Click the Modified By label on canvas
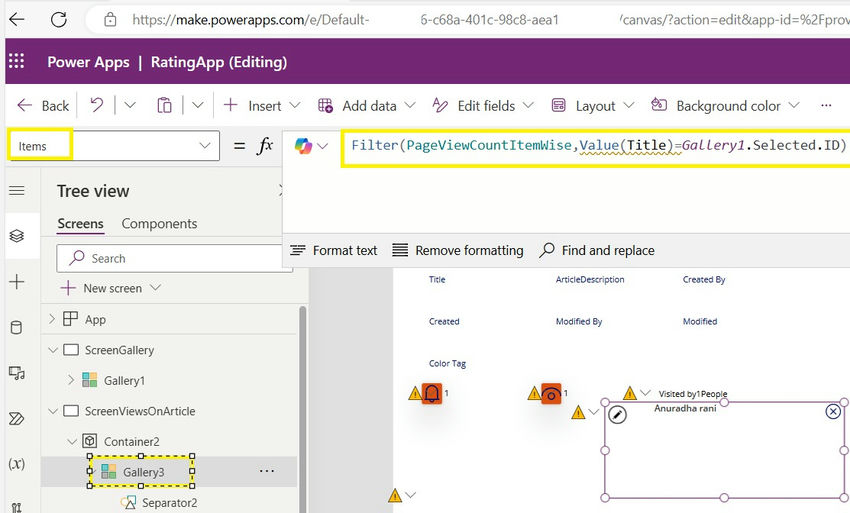The image size is (850, 513). pyautogui.click(x=579, y=322)
